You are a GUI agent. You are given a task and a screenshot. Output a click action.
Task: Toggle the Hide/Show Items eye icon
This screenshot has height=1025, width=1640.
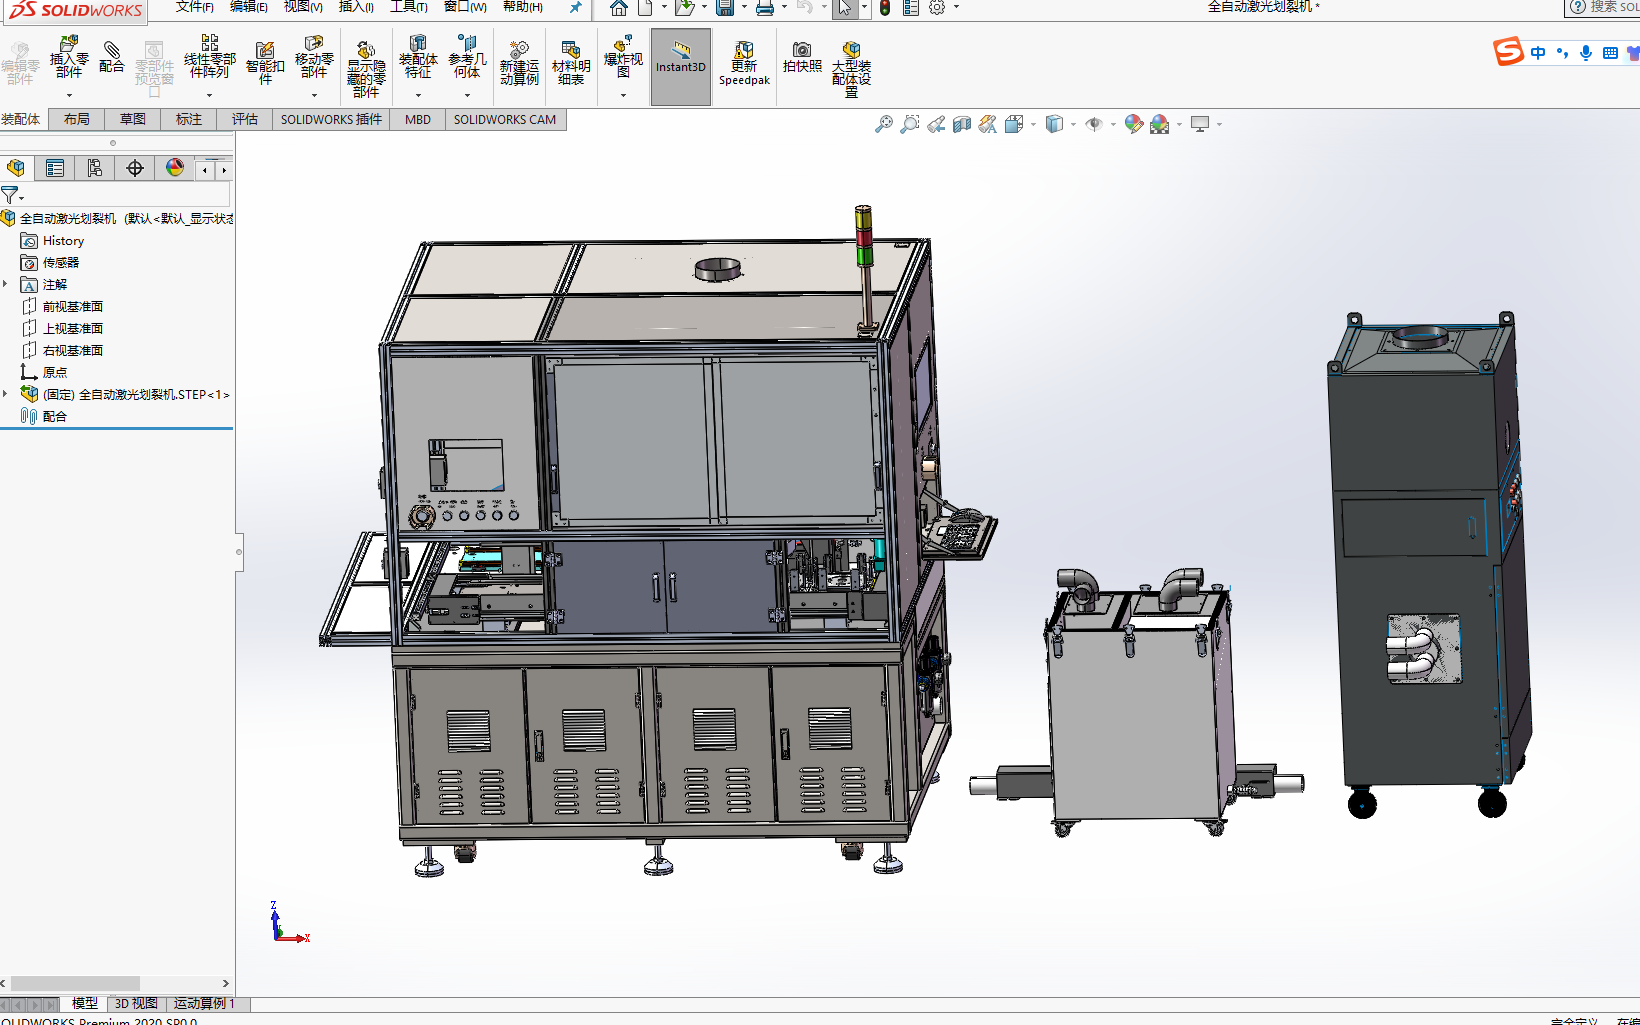1094,124
